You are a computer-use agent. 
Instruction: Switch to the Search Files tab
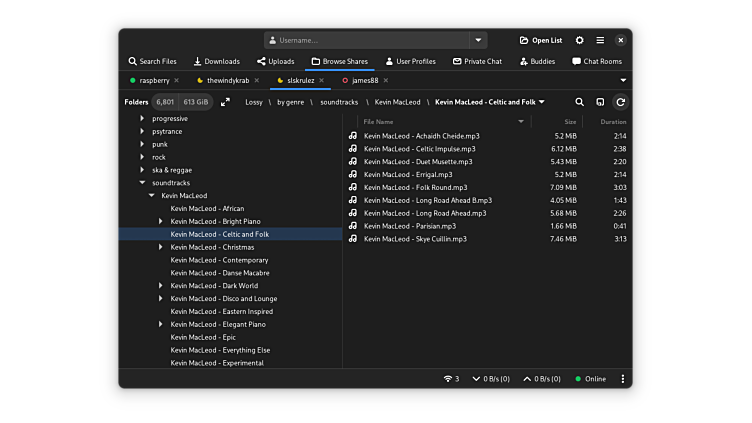[152, 61]
